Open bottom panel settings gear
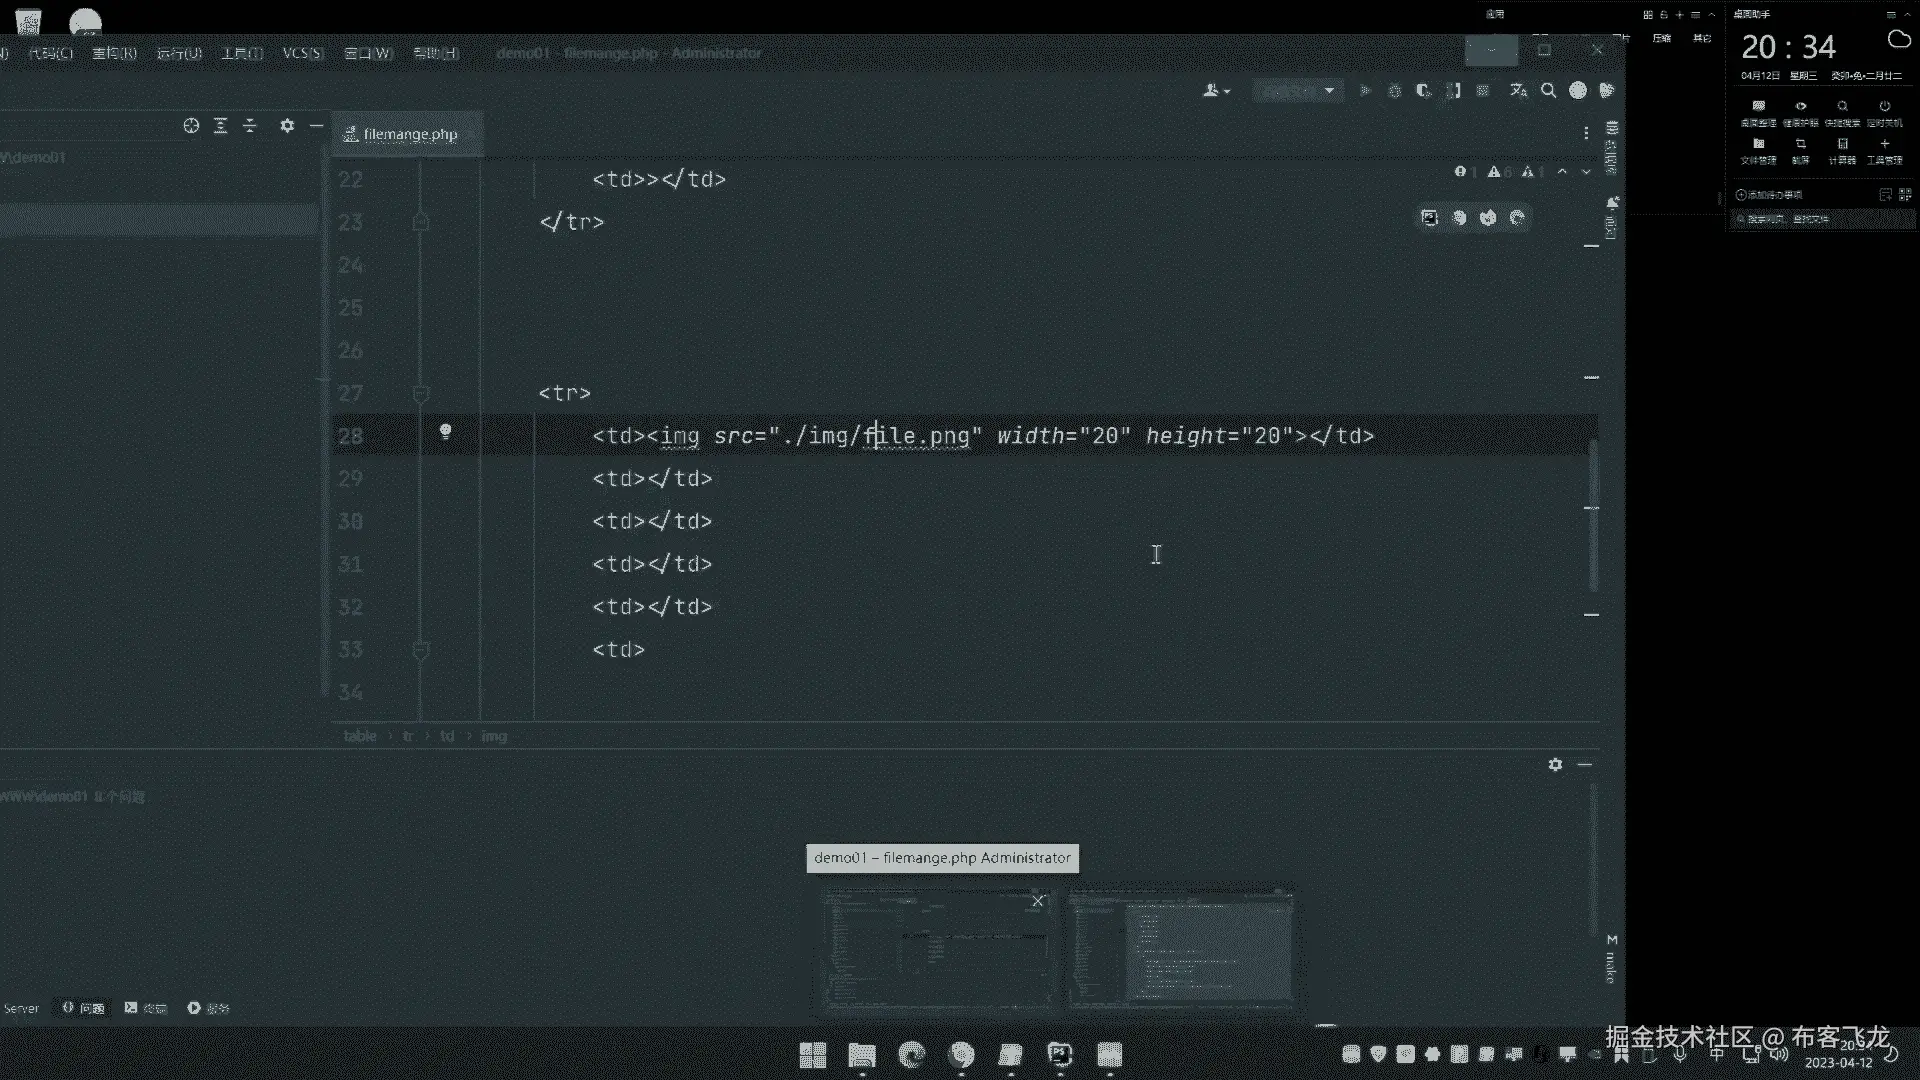The image size is (1920, 1080). click(1555, 765)
